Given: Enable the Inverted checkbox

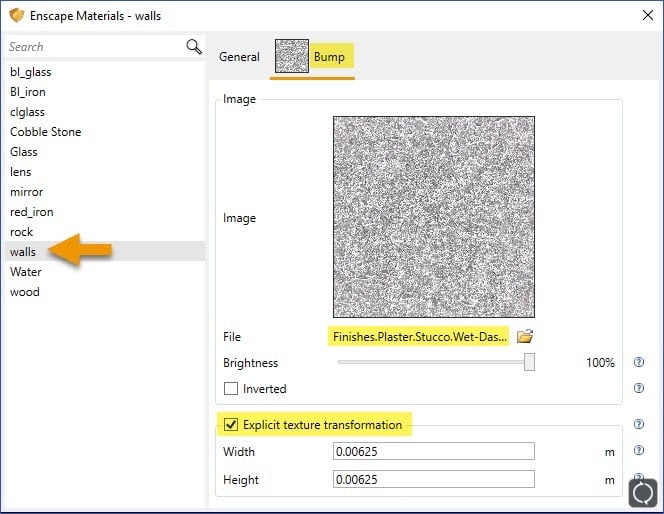Looking at the screenshot, I should (231, 389).
